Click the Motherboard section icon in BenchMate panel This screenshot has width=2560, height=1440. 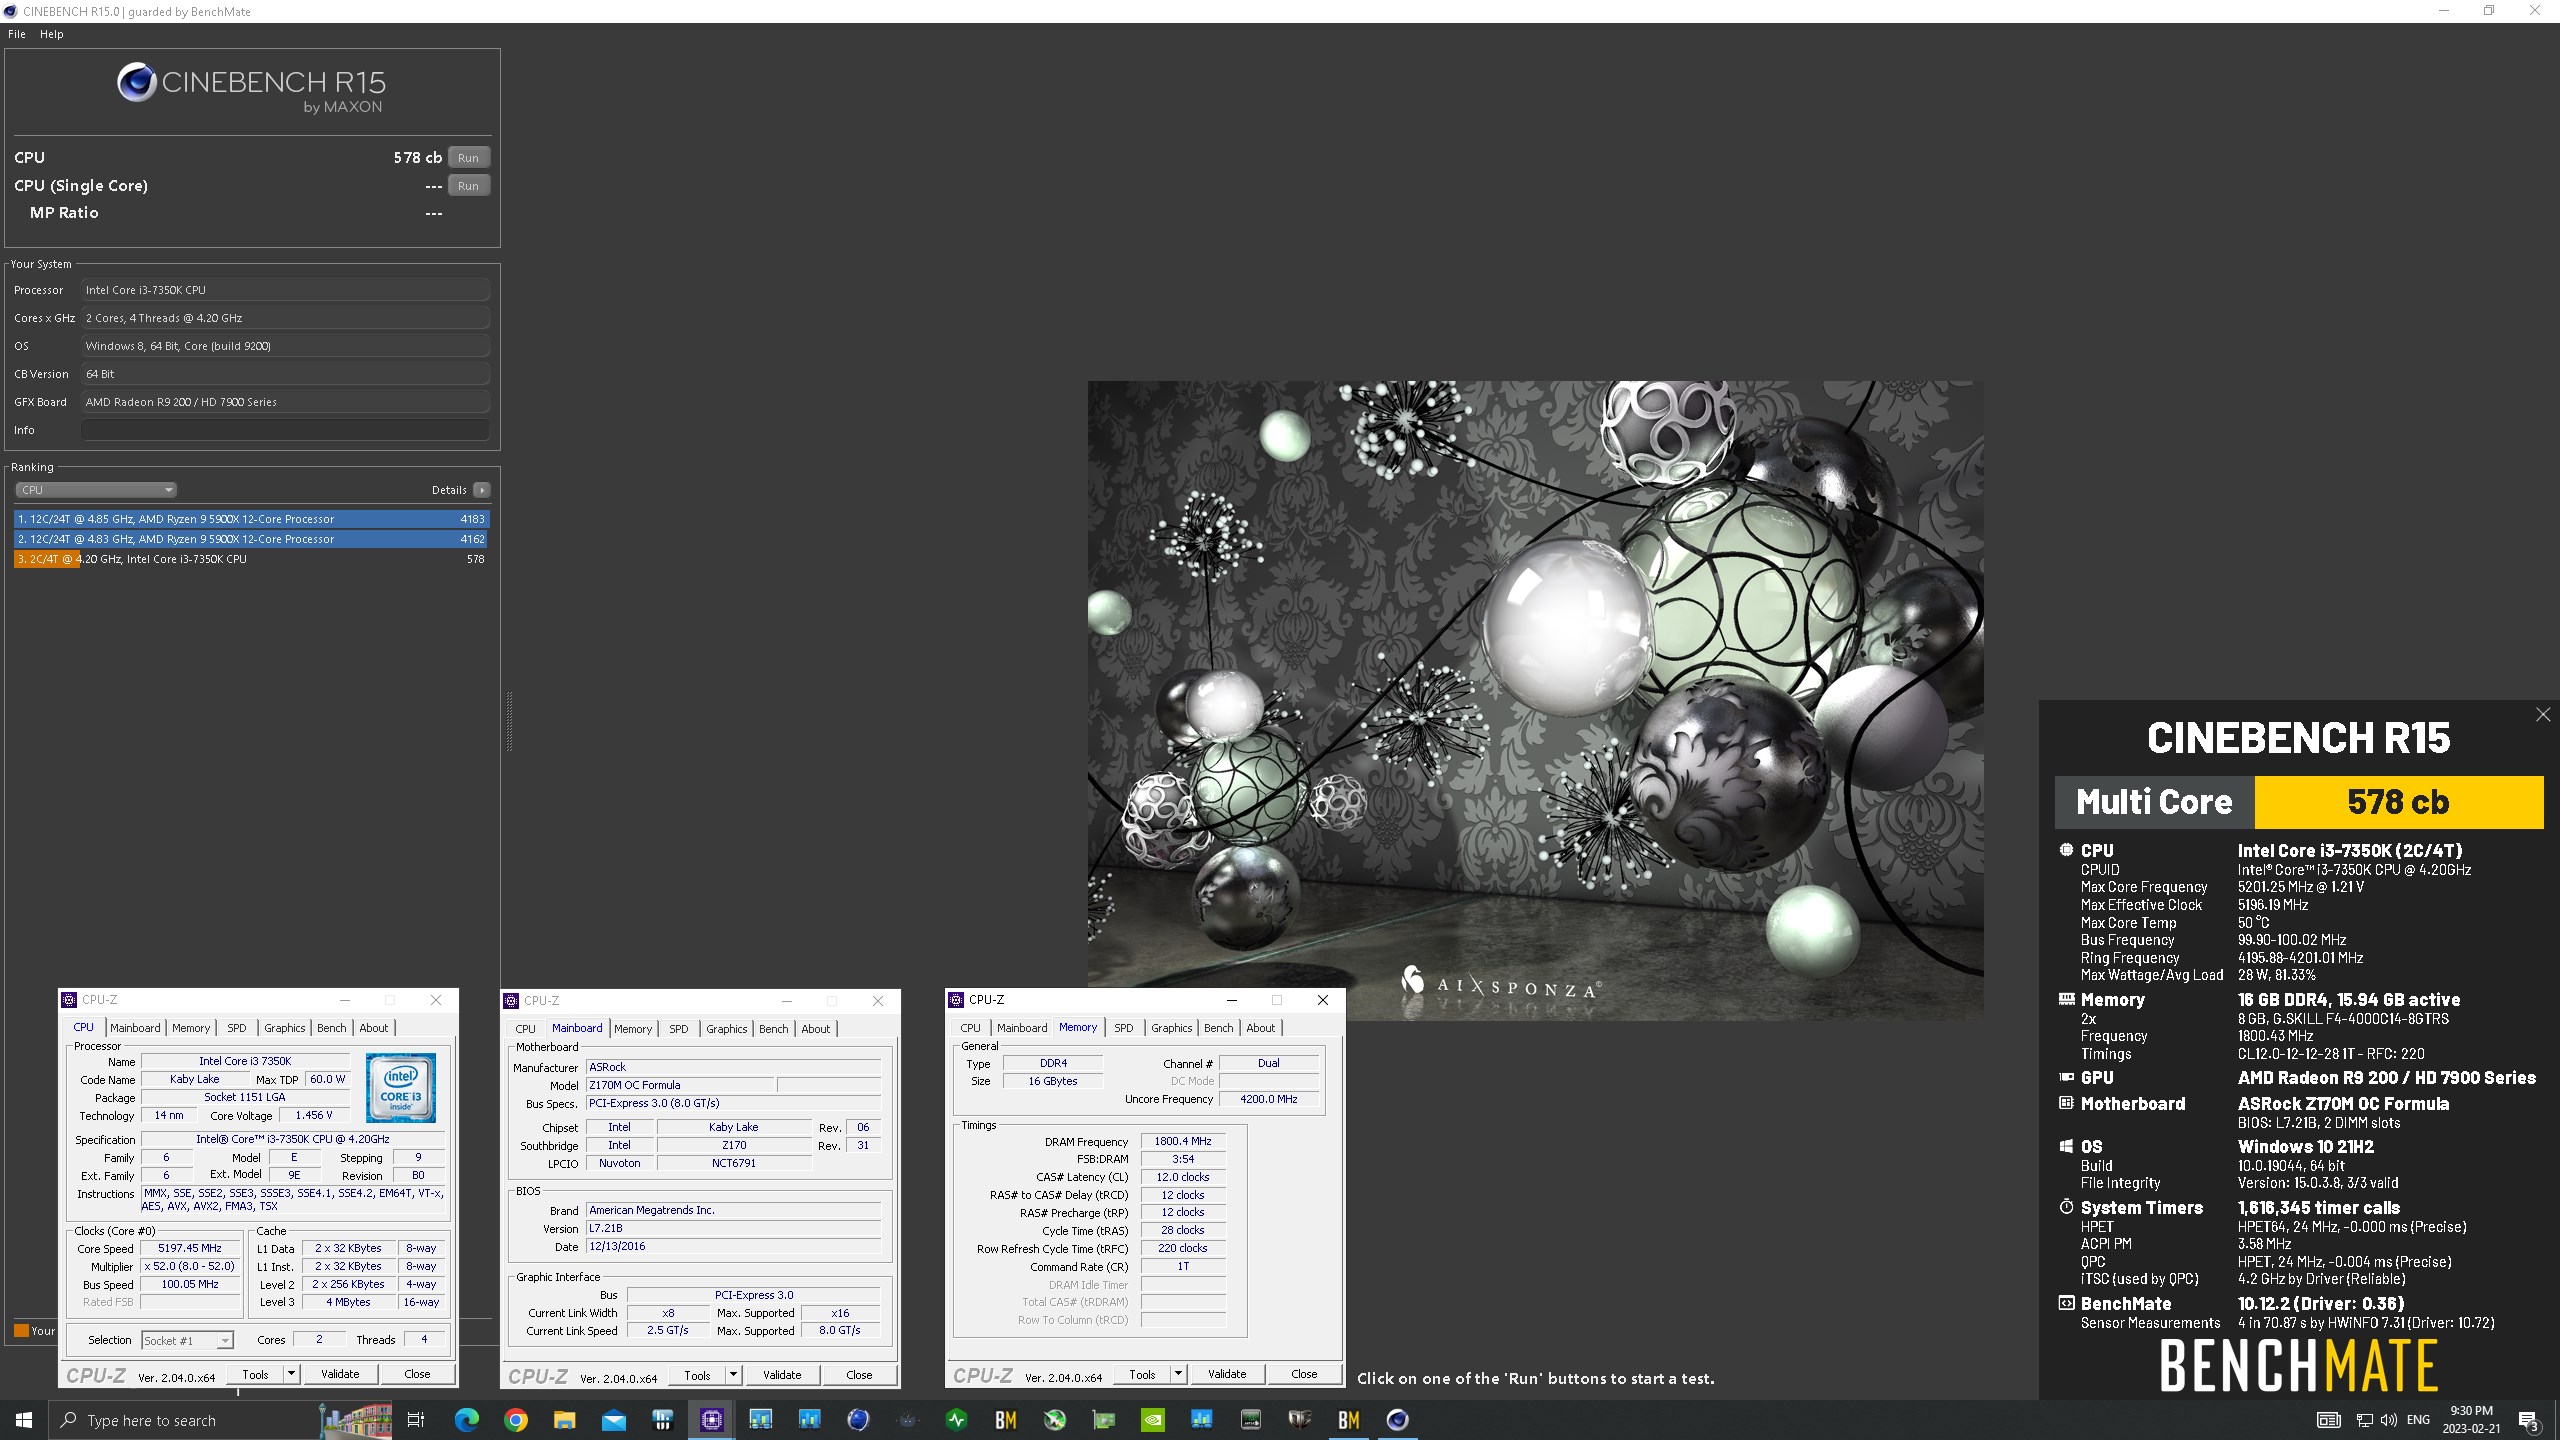[2066, 1103]
